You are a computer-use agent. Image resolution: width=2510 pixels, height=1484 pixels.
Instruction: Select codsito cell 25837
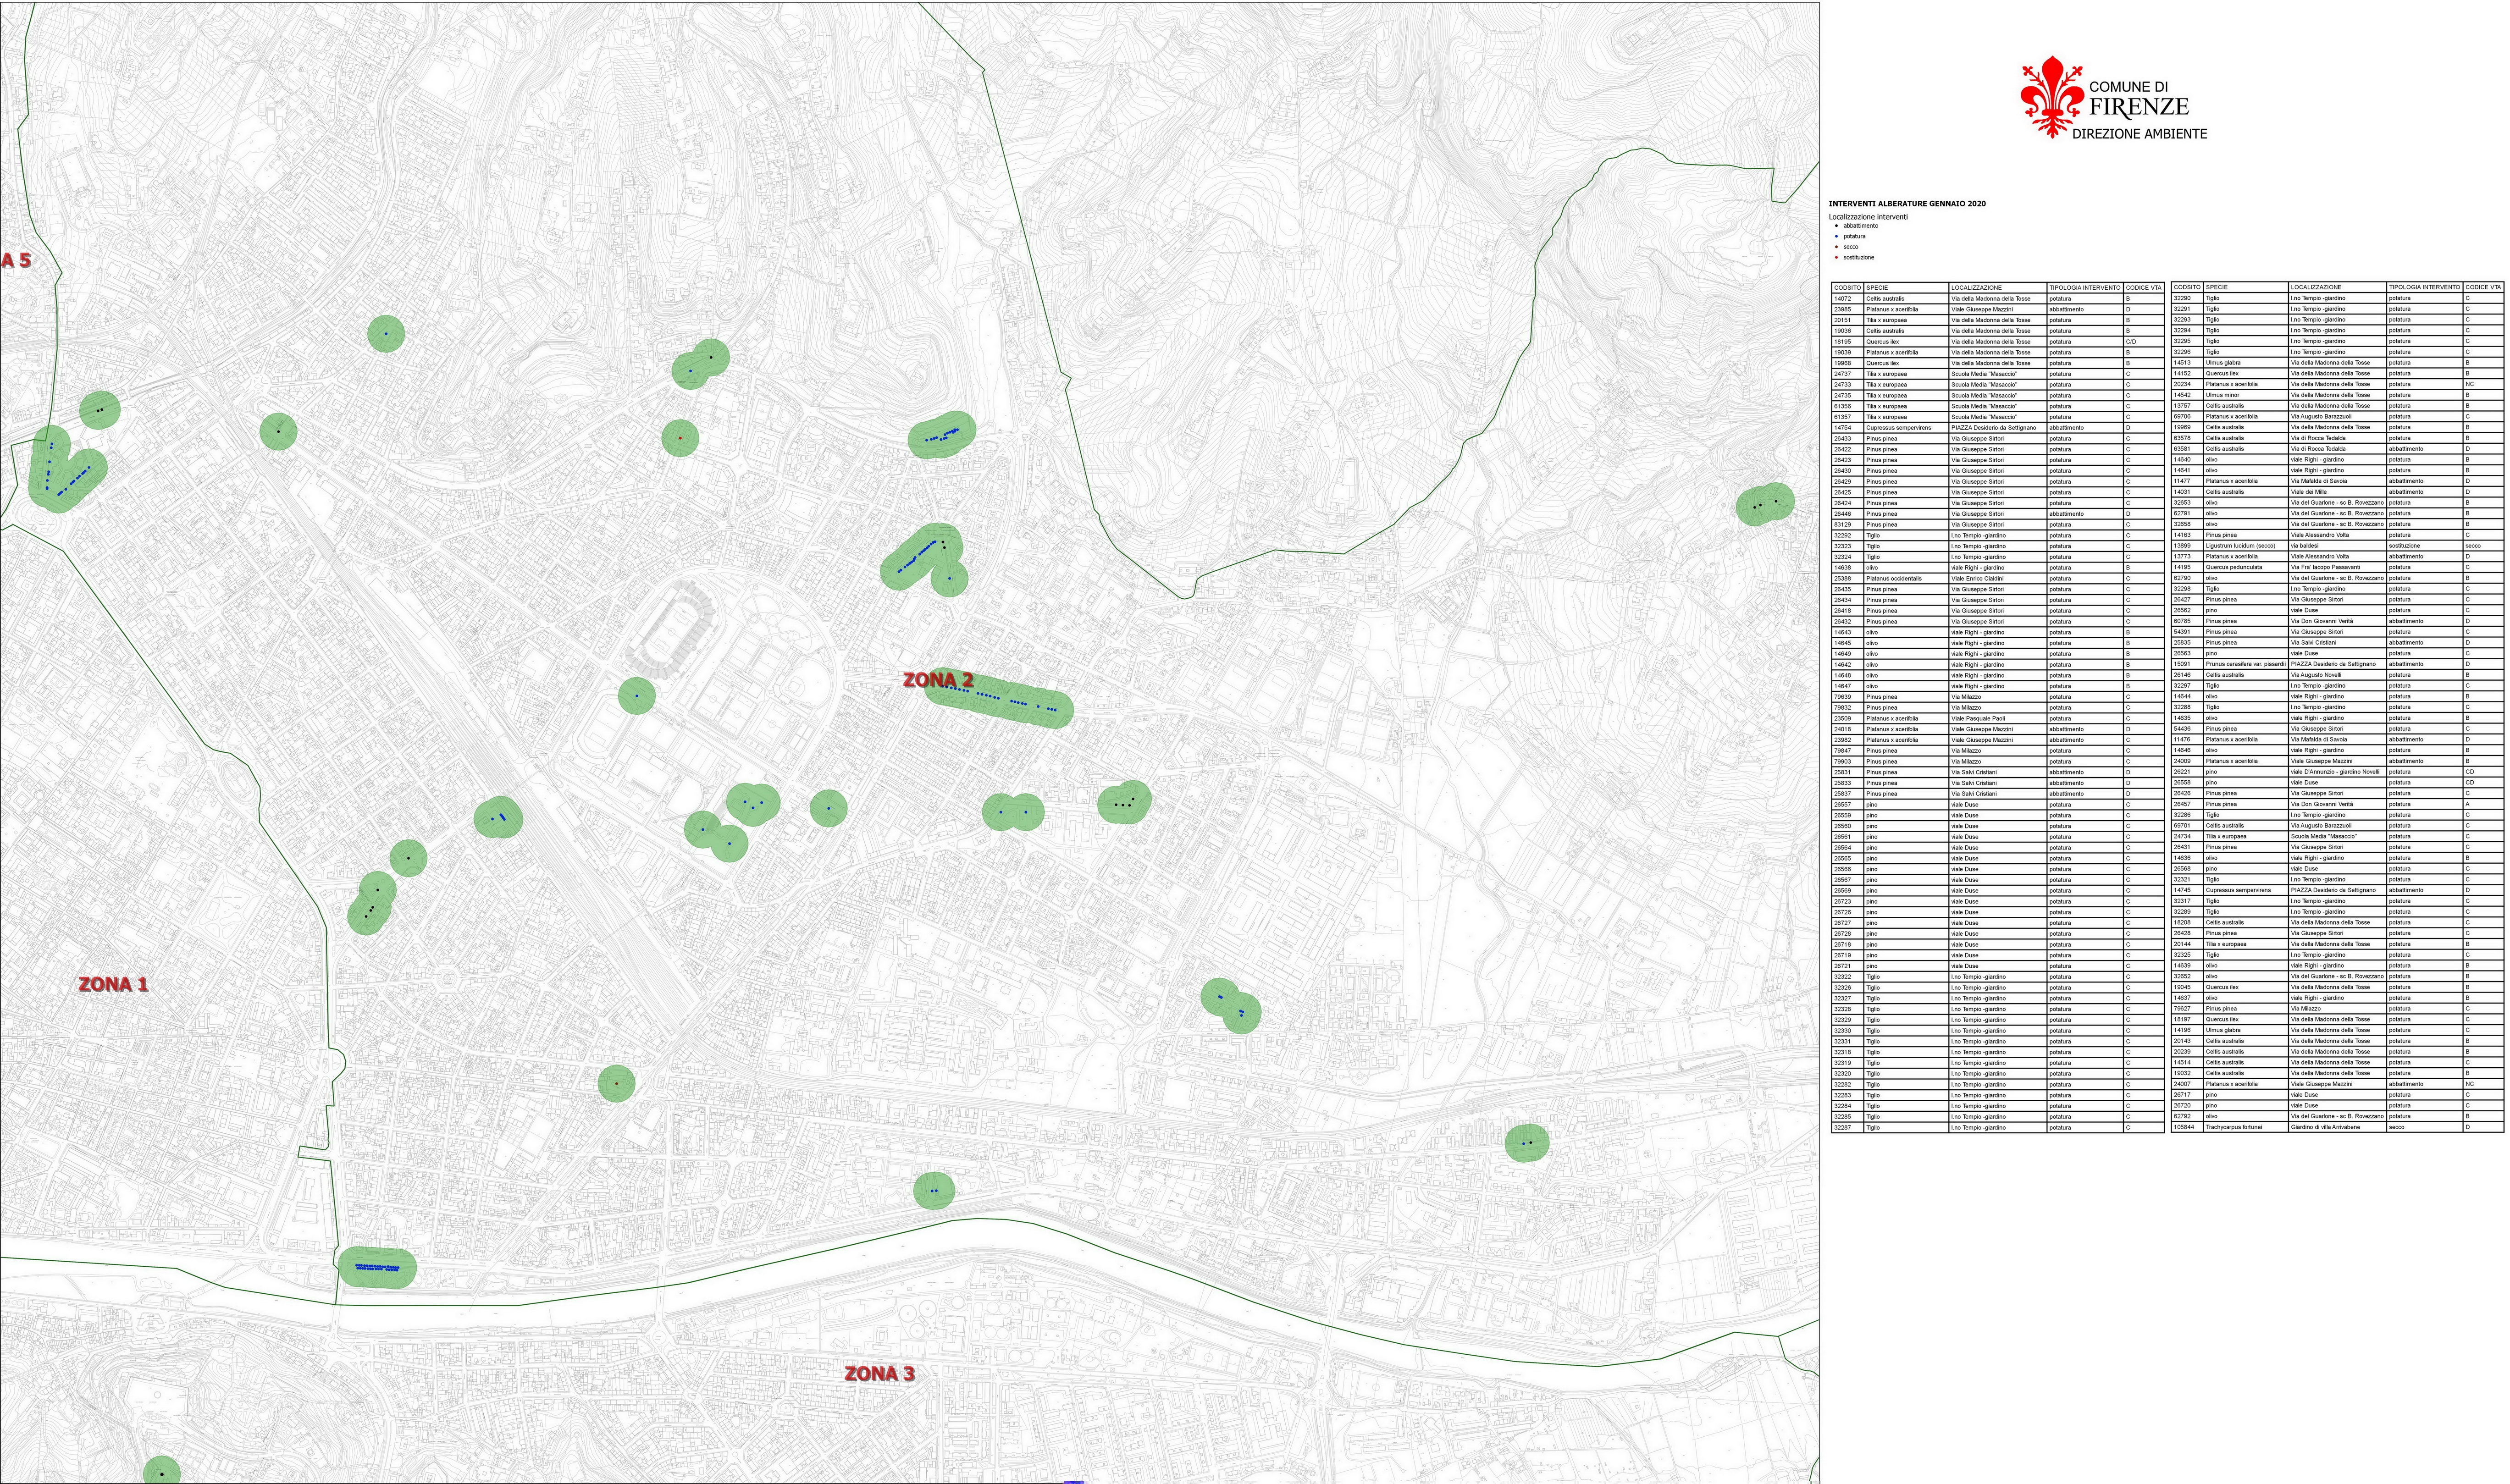click(x=1847, y=794)
